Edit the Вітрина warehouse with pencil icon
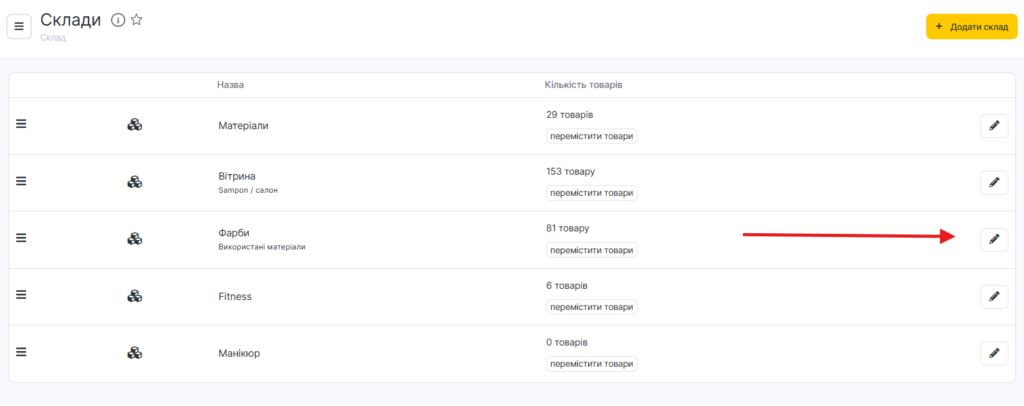This screenshot has height=406, width=1024. click(993, 183)
